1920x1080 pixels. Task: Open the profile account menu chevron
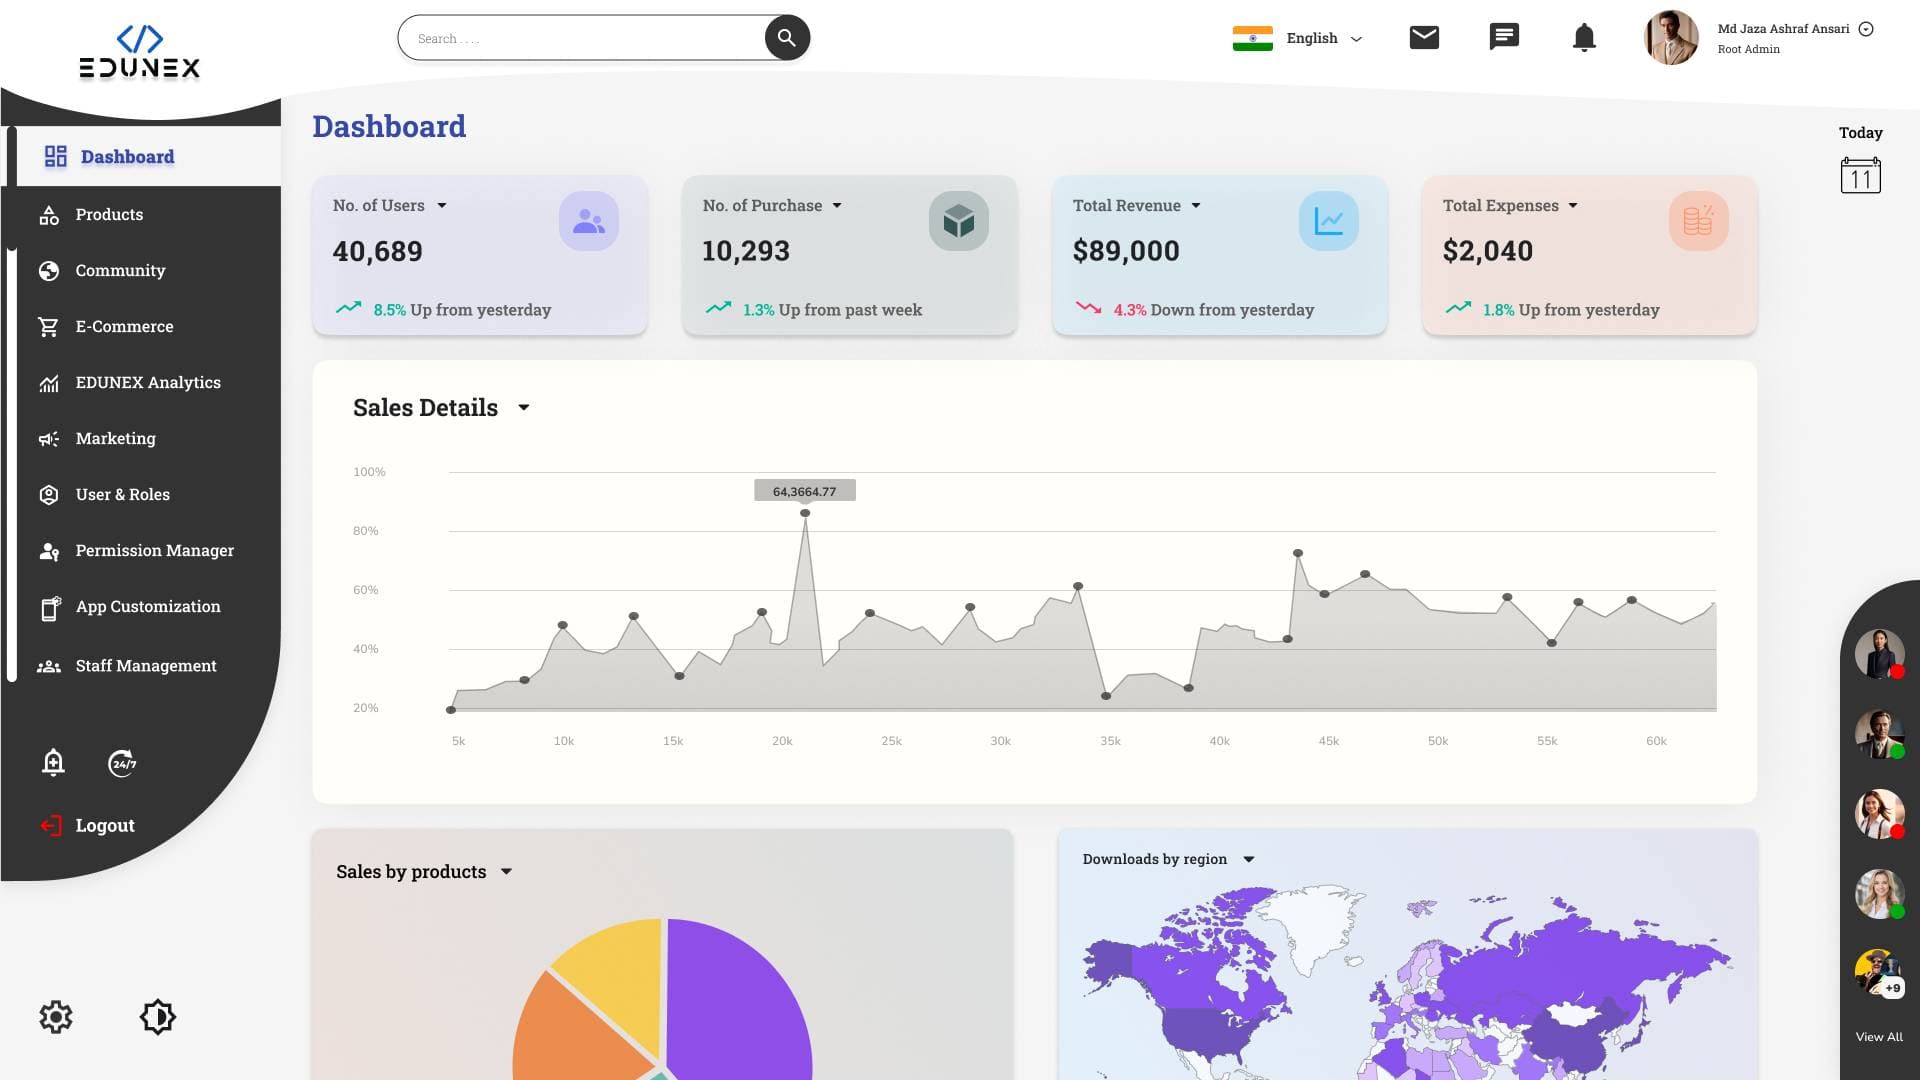click(1866, 29)
